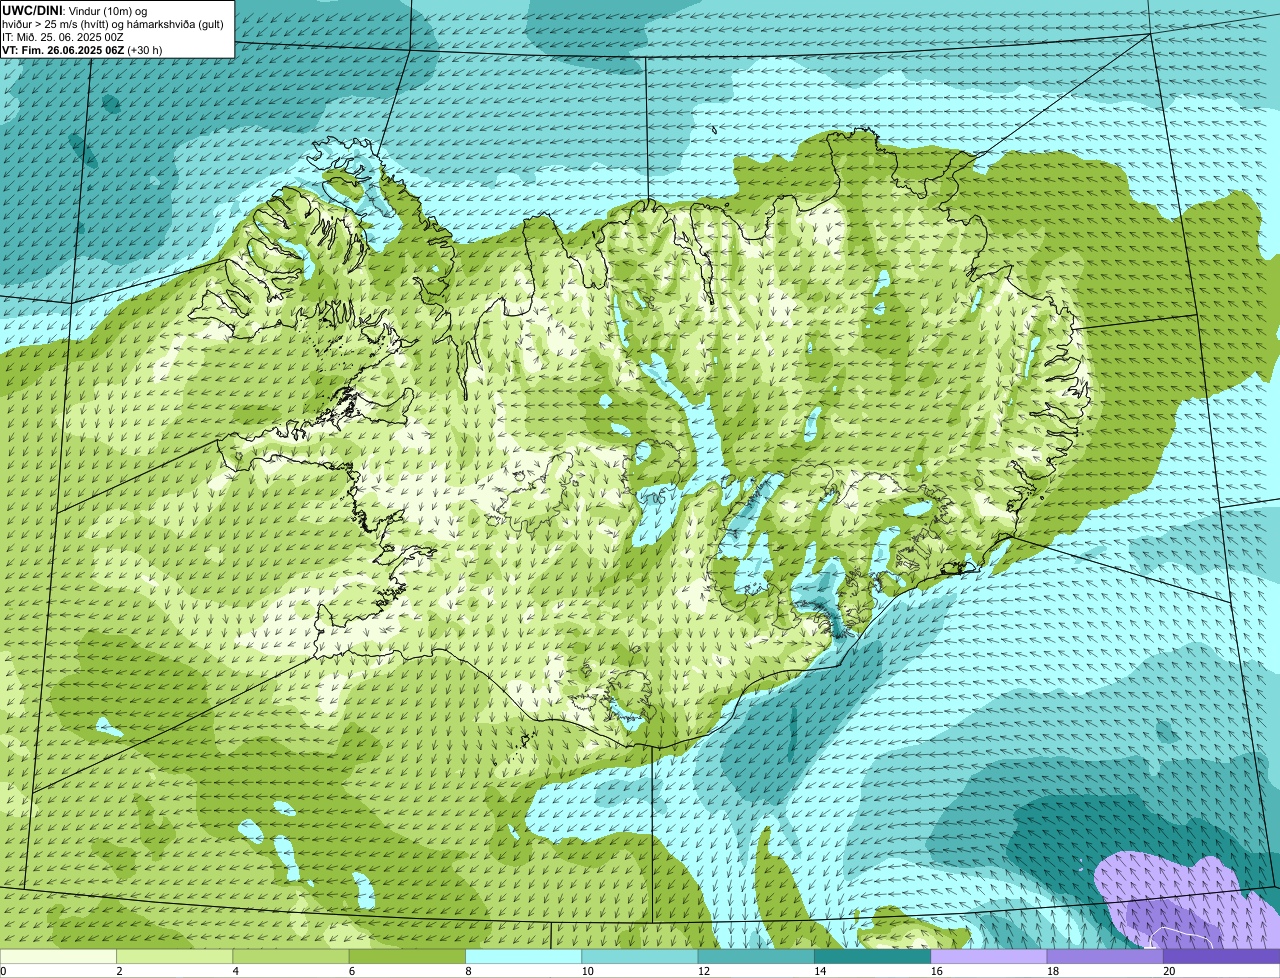
Task: Click the 8–10 m/s light cyan legend swatch
Action: tap(524, 956)
